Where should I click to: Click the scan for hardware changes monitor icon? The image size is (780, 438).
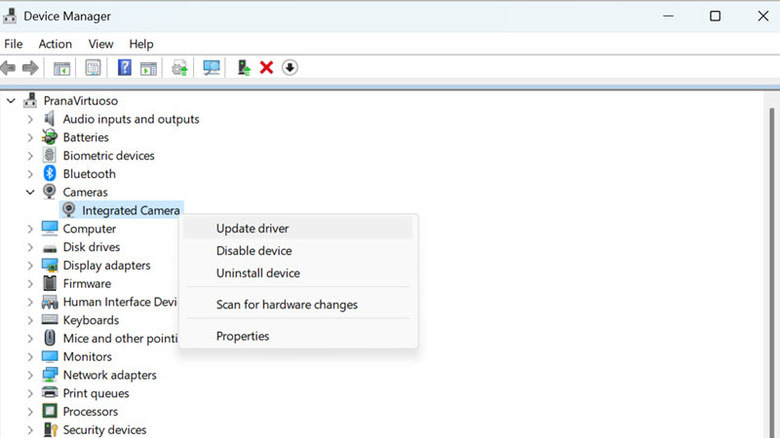pyautogui.click(x=211, y=68)
